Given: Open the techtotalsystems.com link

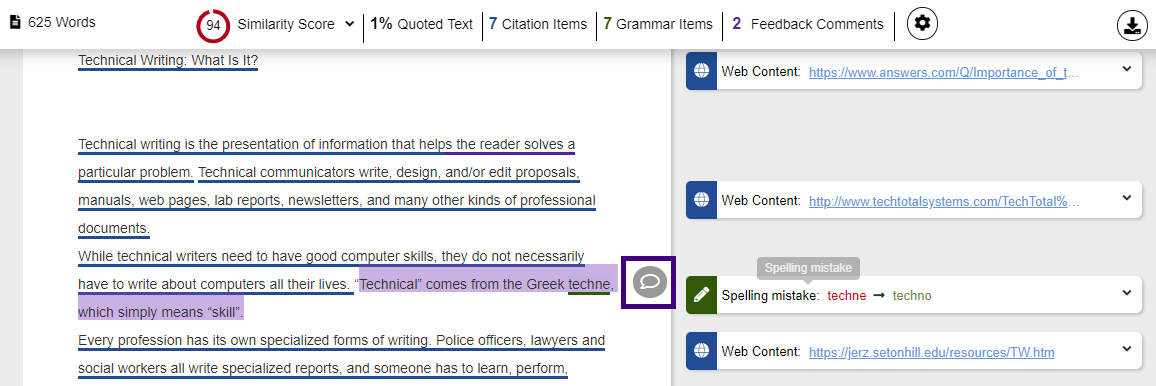Looking at the screenshot, I should pos(944,201).
